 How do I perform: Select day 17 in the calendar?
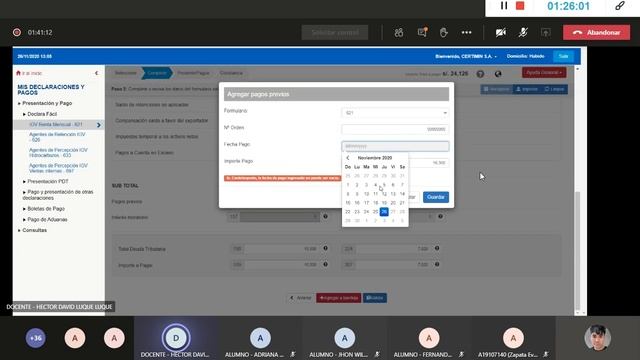point(366,203)
